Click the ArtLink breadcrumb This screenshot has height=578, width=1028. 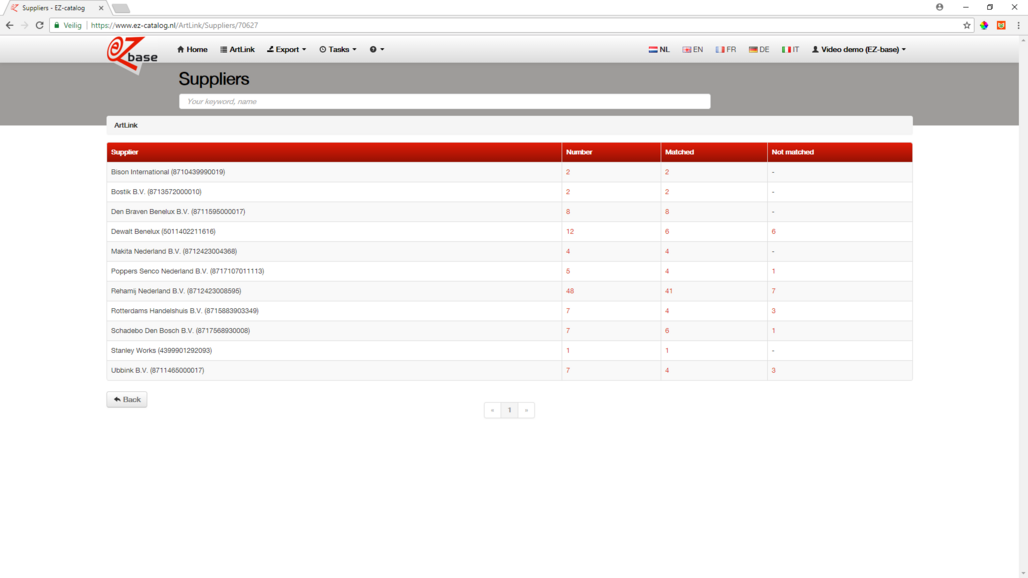coord(126,125)
